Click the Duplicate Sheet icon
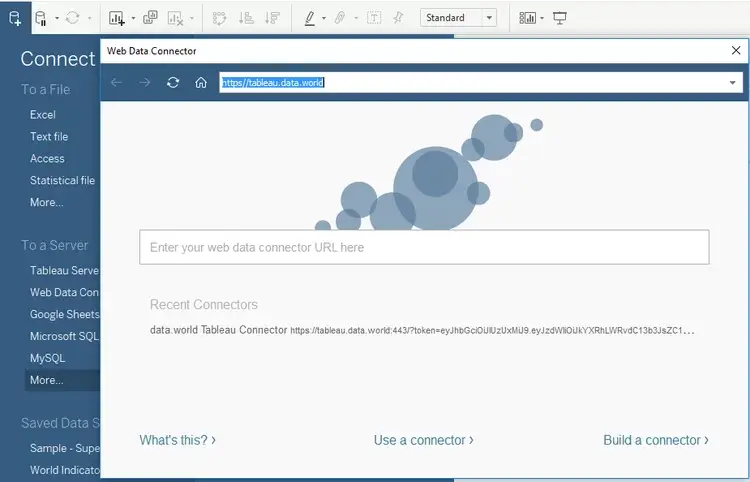Screen dimensions: 750x482 point(150,18)
